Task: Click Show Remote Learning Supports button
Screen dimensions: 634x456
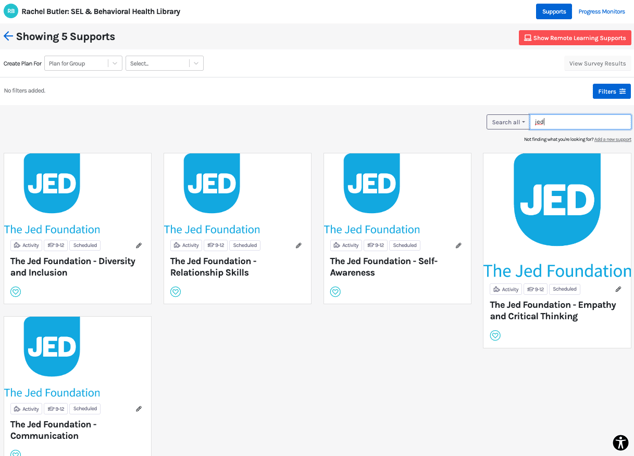Action: point(575,38)
